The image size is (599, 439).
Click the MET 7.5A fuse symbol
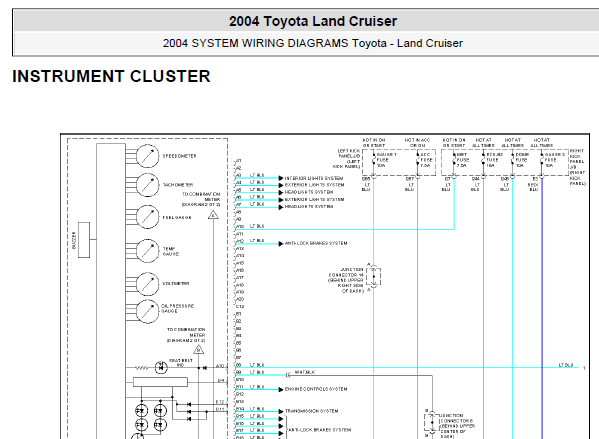tap(454, 159)
